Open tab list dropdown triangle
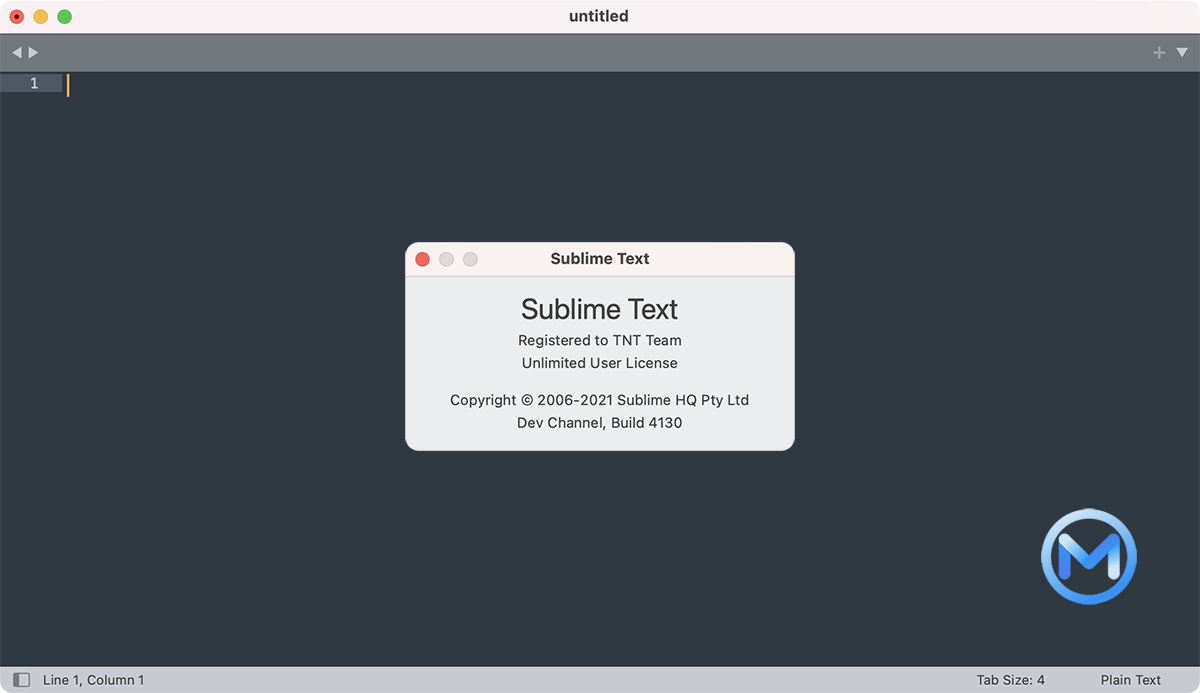 1182,52
